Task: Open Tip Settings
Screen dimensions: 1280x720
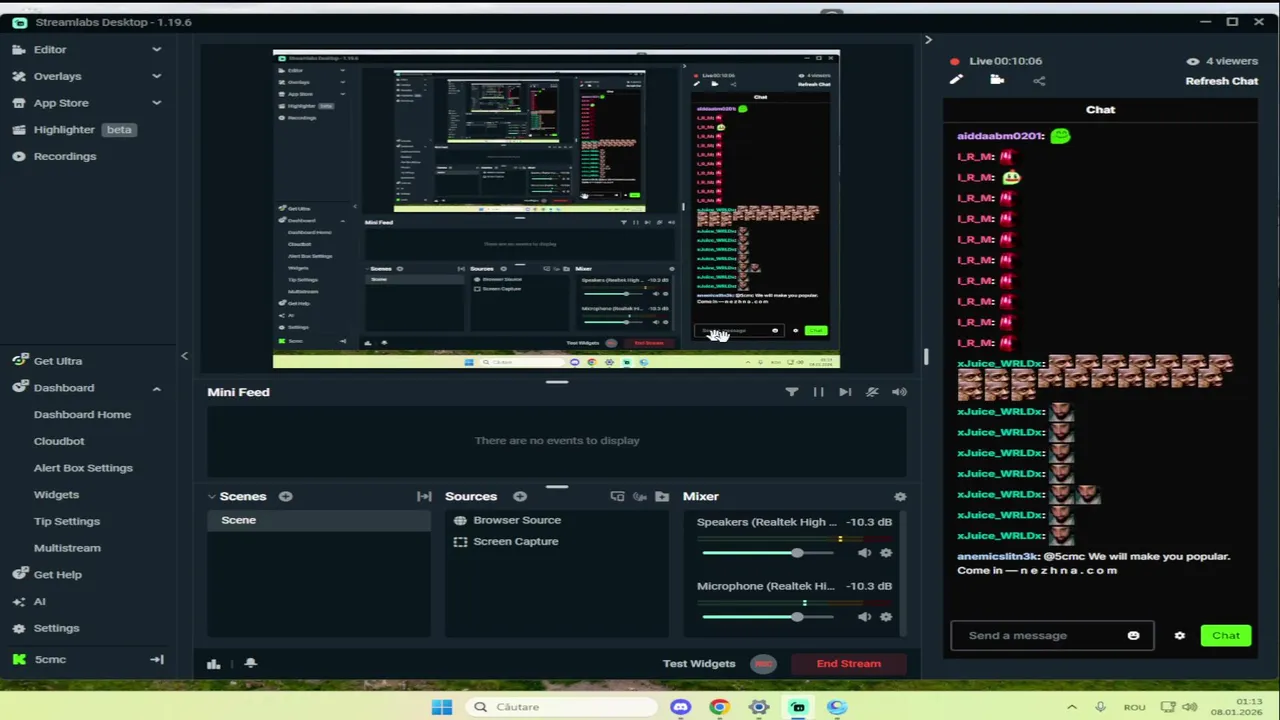Action: click(67, 522)
